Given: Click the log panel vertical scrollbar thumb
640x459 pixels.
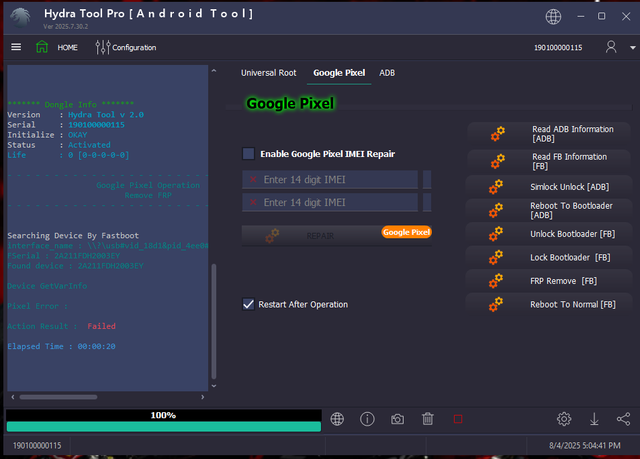Looking at the screenshot, I should 213,321.
